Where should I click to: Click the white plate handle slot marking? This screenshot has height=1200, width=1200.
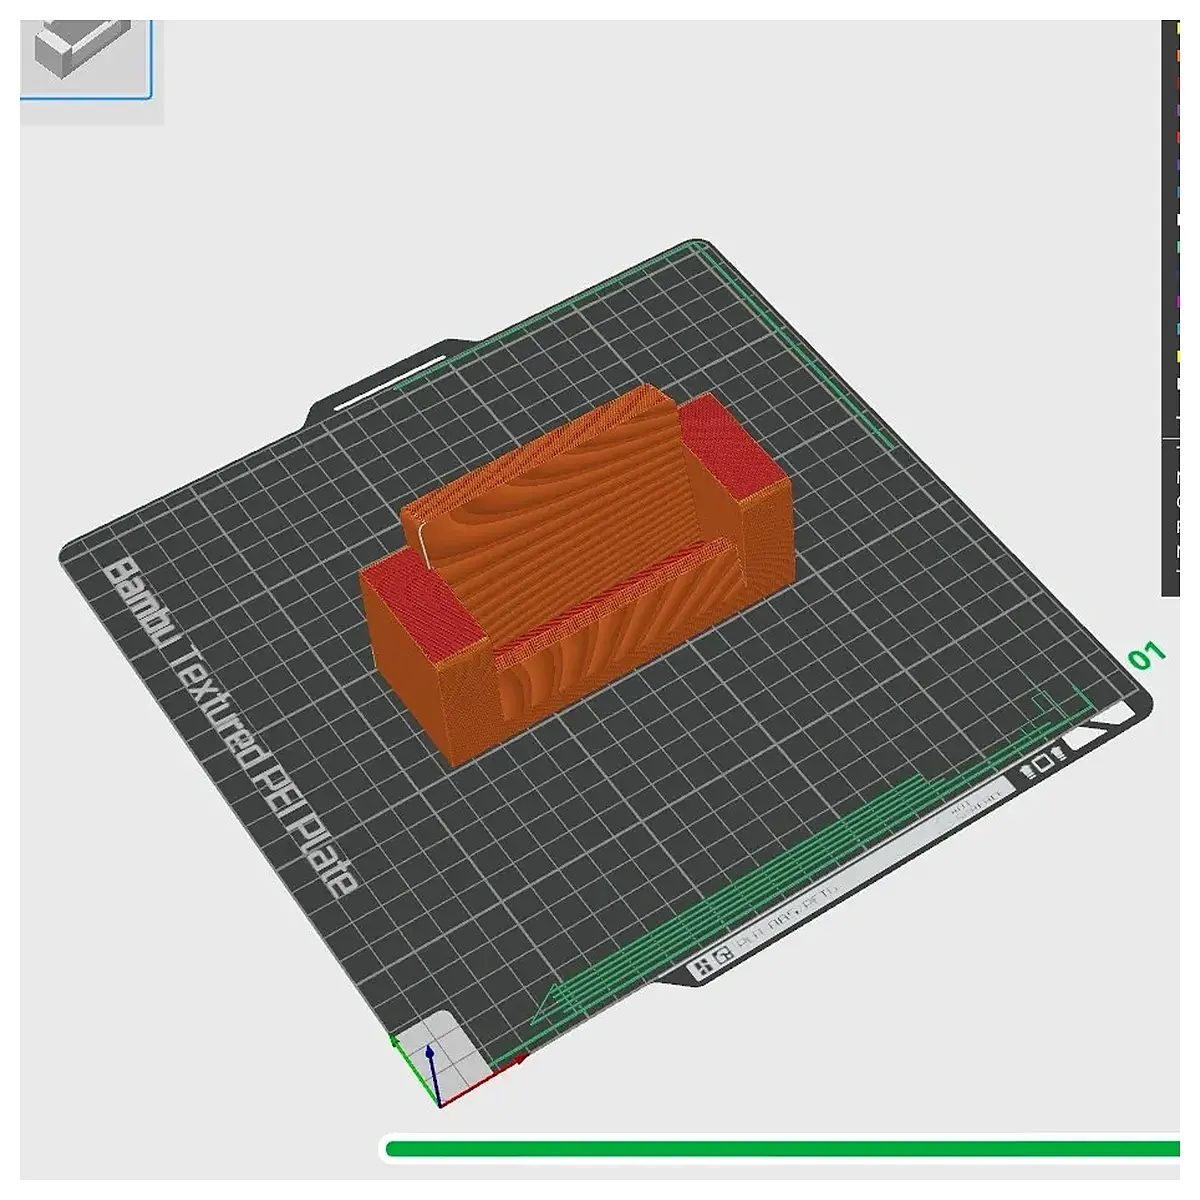point(391,381)
